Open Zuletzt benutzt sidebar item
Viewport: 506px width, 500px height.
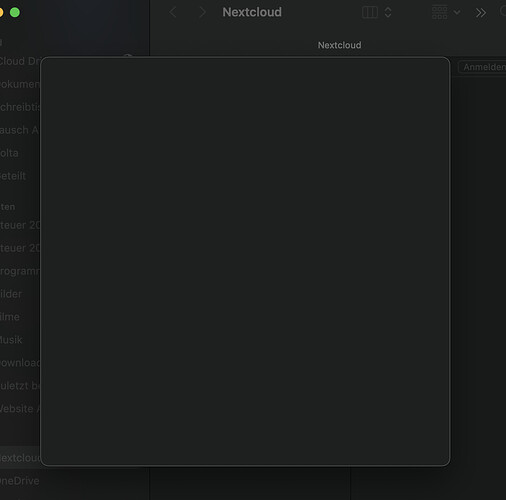[x=20, y=386]
